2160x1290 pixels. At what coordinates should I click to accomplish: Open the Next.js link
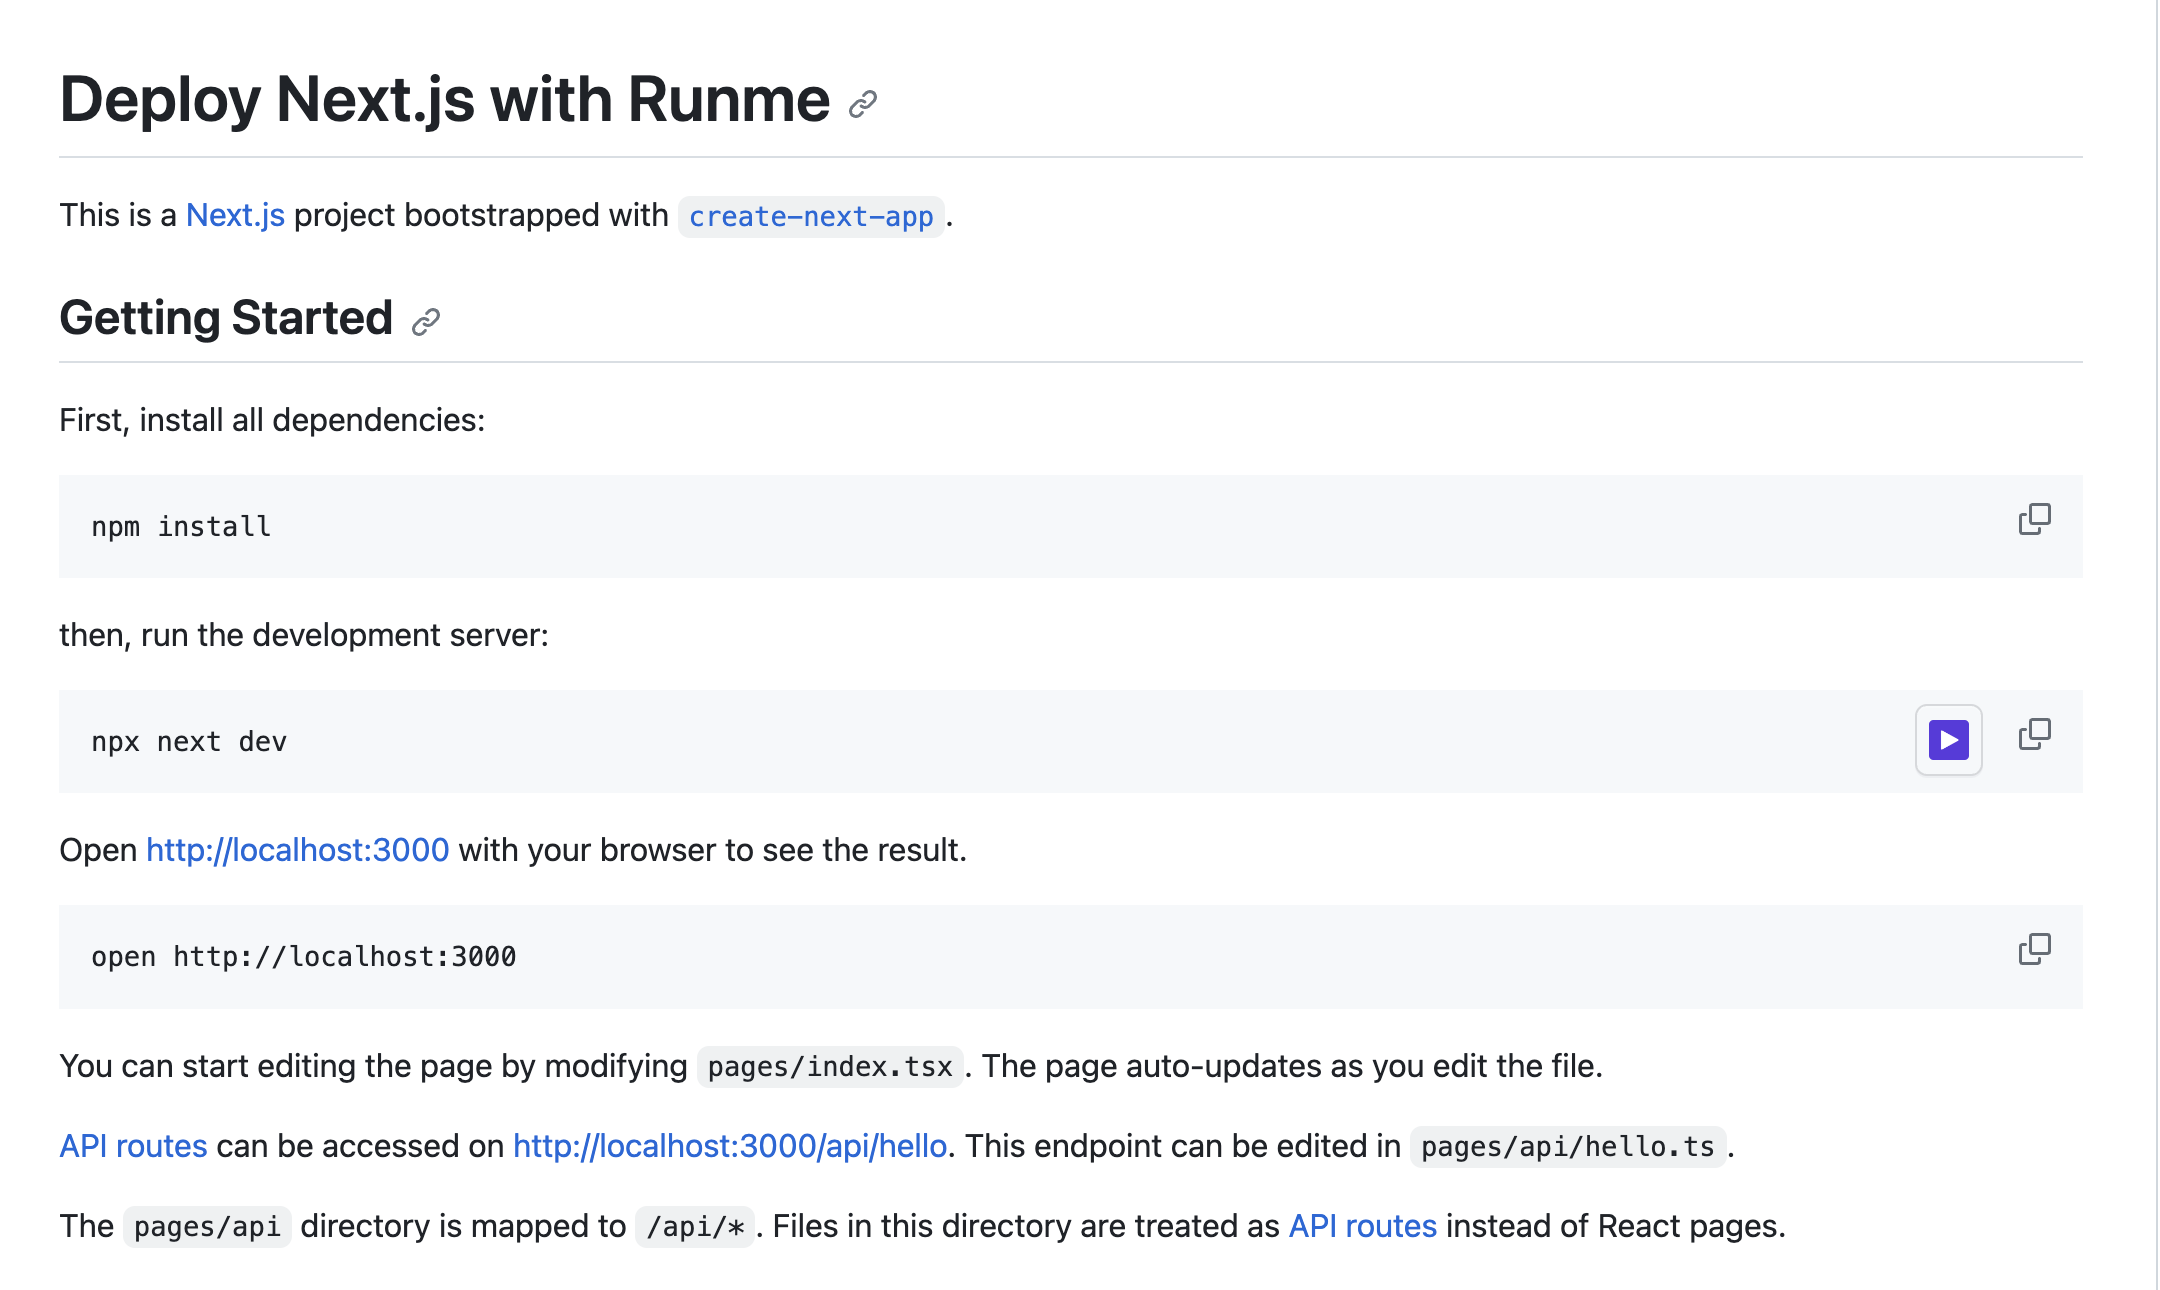pos(234,214)
